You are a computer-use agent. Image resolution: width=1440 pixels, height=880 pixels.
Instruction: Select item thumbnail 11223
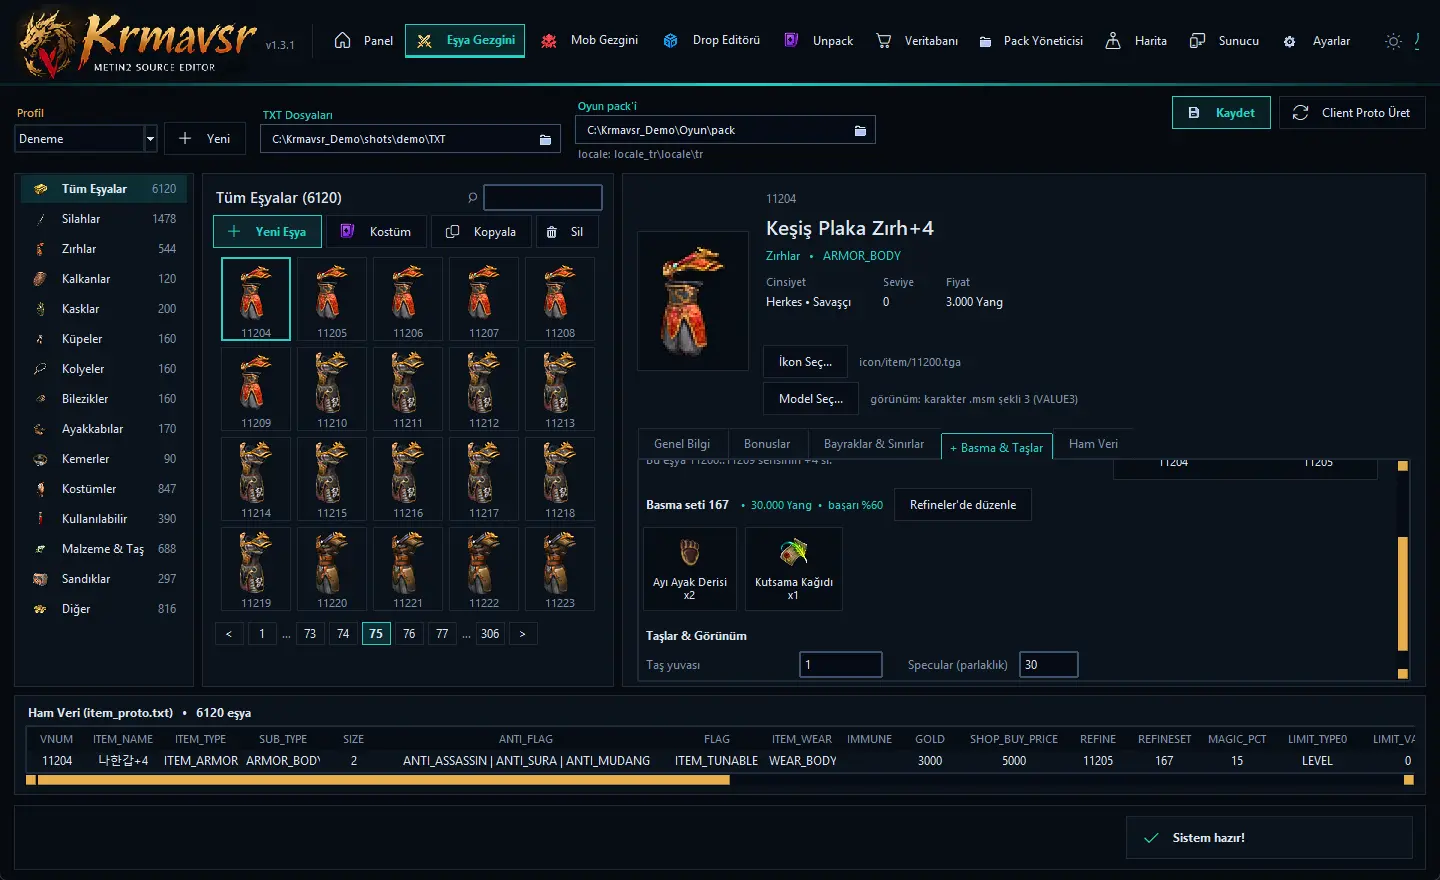coord(560,569)
